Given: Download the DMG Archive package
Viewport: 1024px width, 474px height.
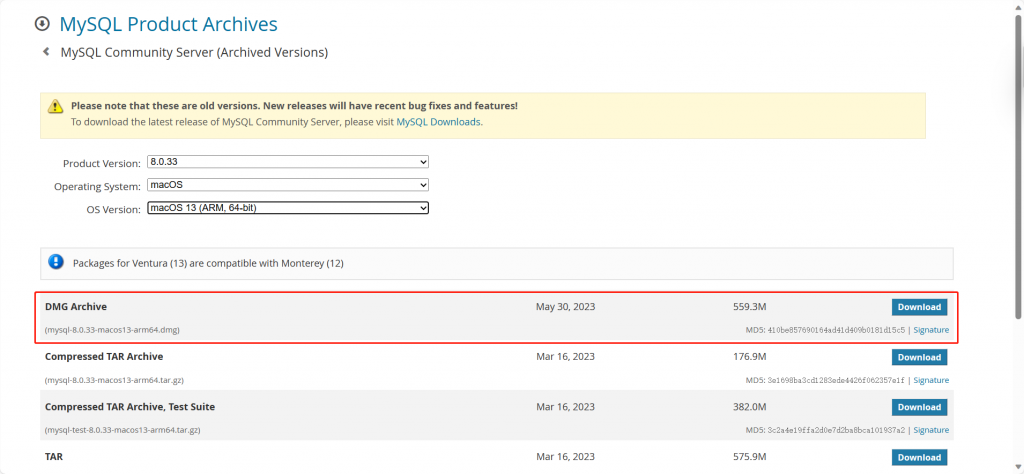Looking at the screenshot, I should pyautogui.click(x=919, y=307).
